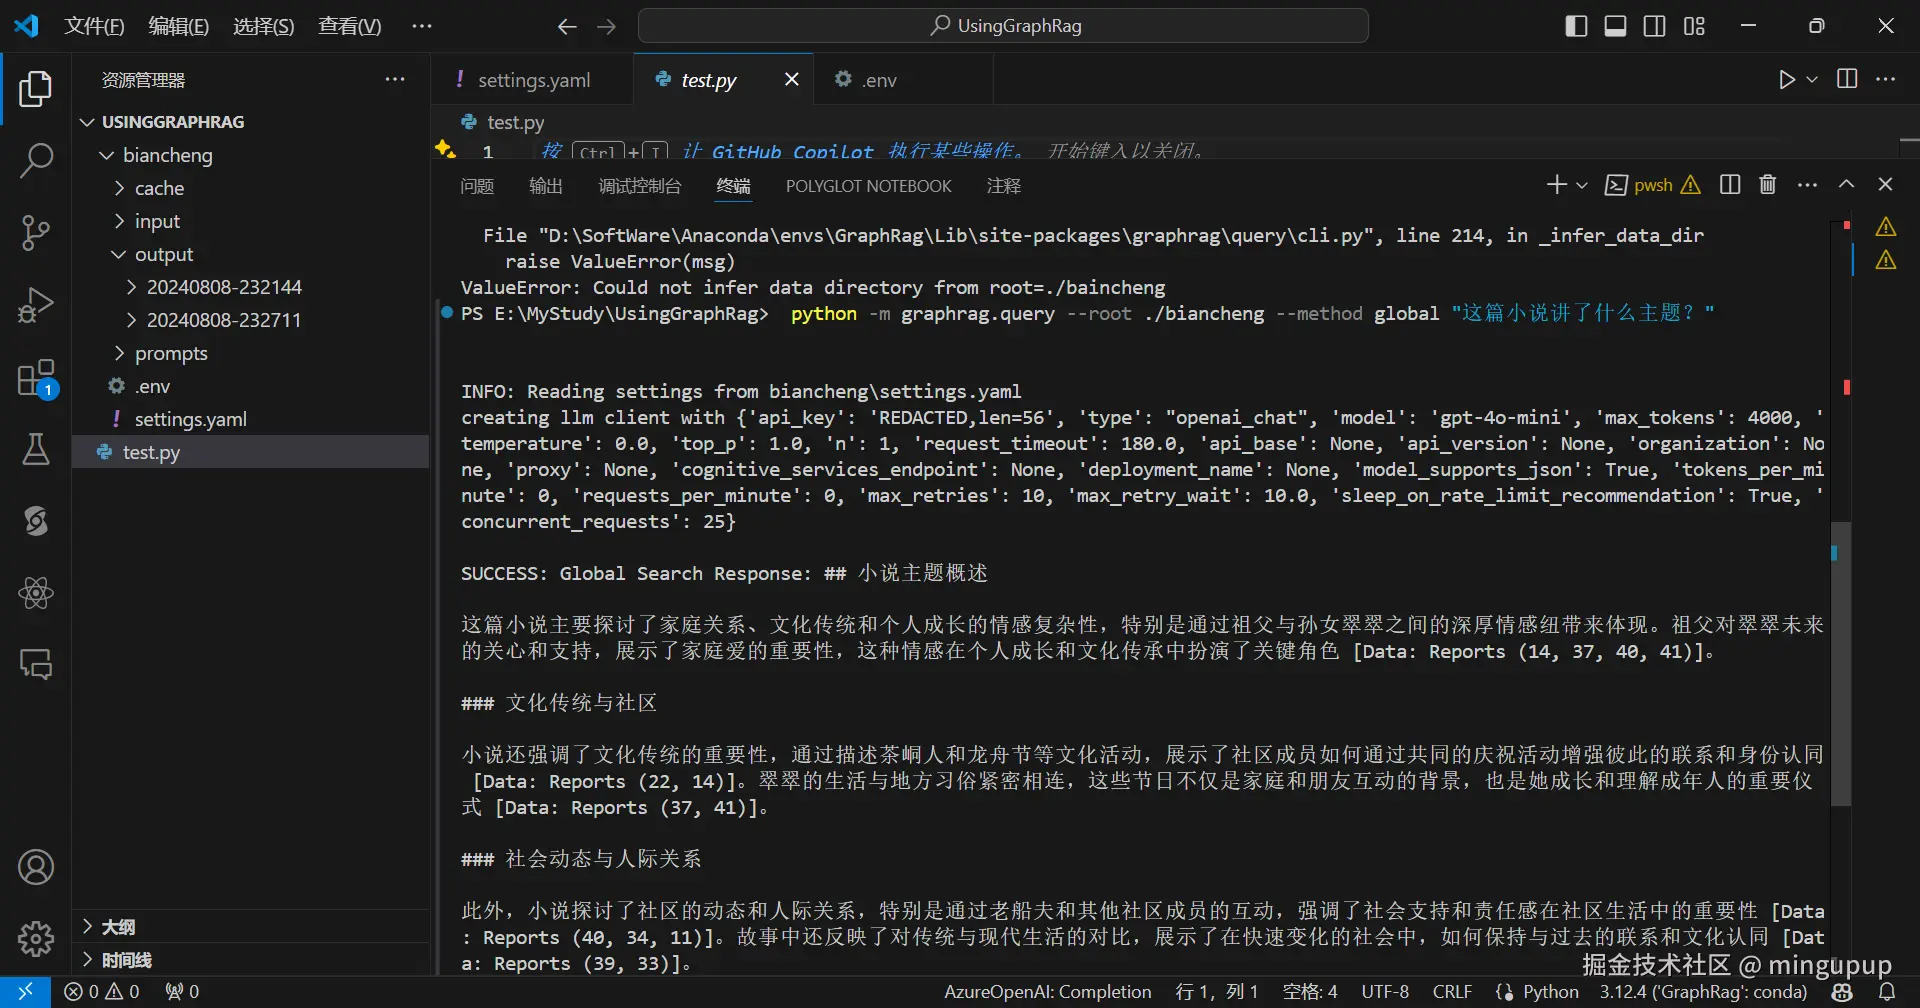Open the Chat view in activity bar
Image resolution: width=1920 pixels, height=1008 pixels.
point(36,664)
